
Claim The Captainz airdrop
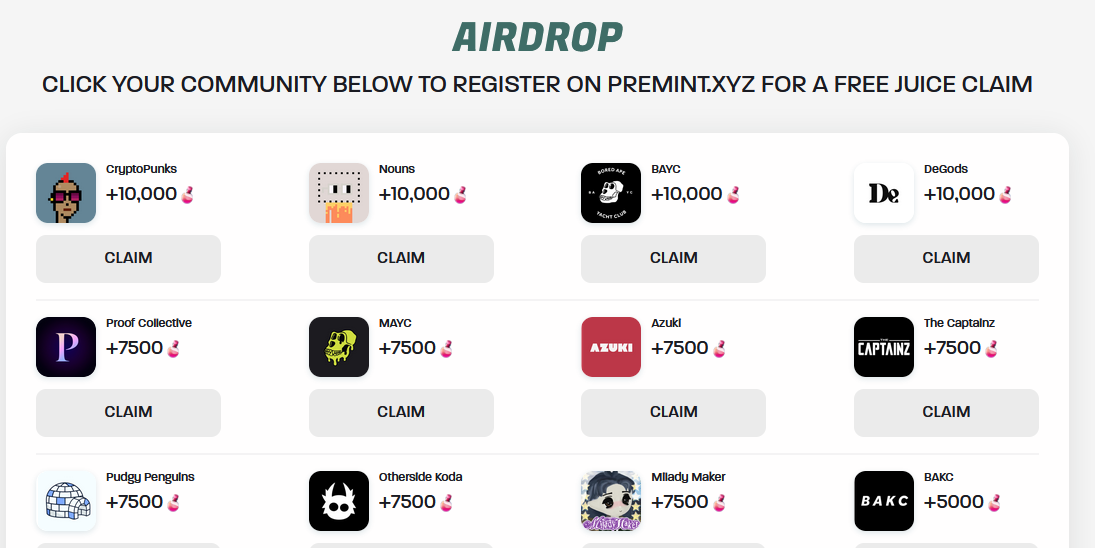946,413
